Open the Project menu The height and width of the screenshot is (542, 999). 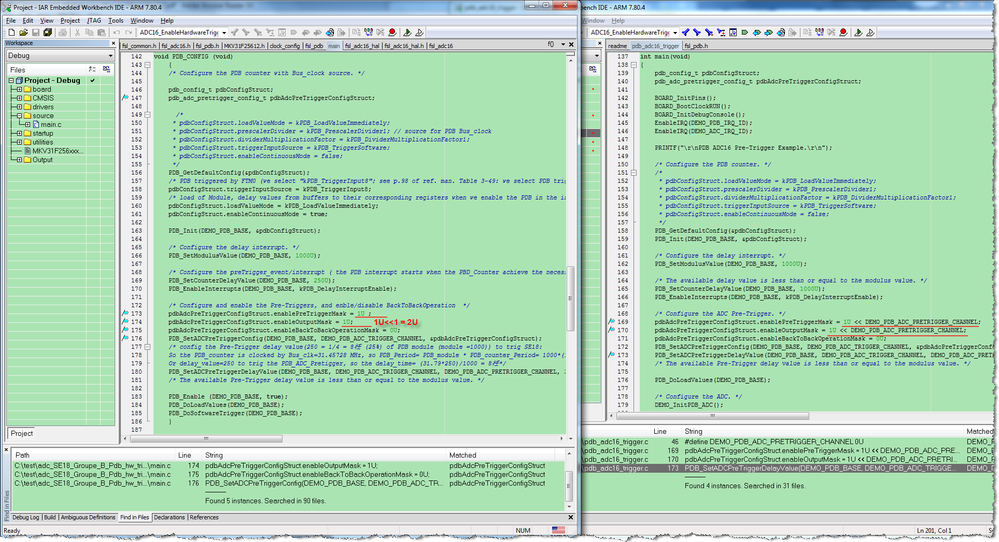coord(69,20)
